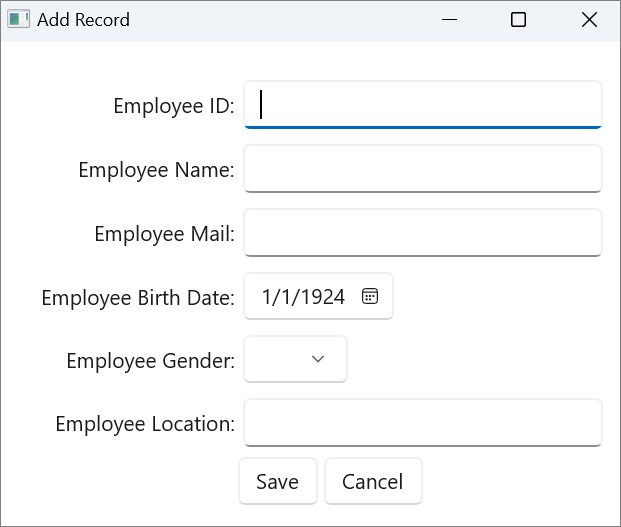Click the "Employee Gender:" label
621x527 pixels.
(150, 361)
